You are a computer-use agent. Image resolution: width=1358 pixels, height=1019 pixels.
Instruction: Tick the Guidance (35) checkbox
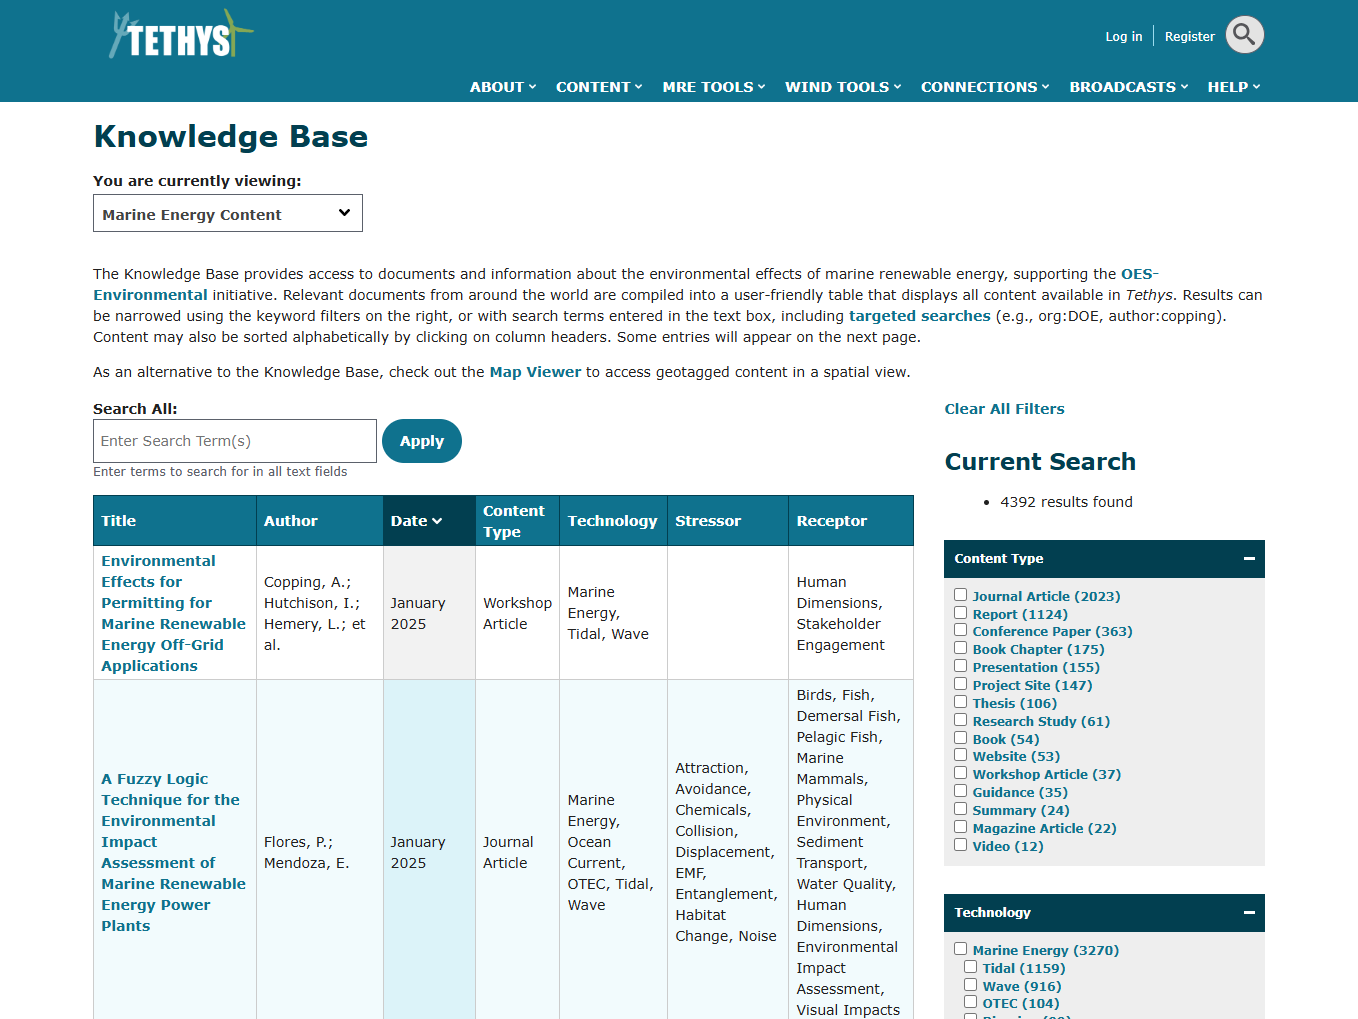coord(960,791)
